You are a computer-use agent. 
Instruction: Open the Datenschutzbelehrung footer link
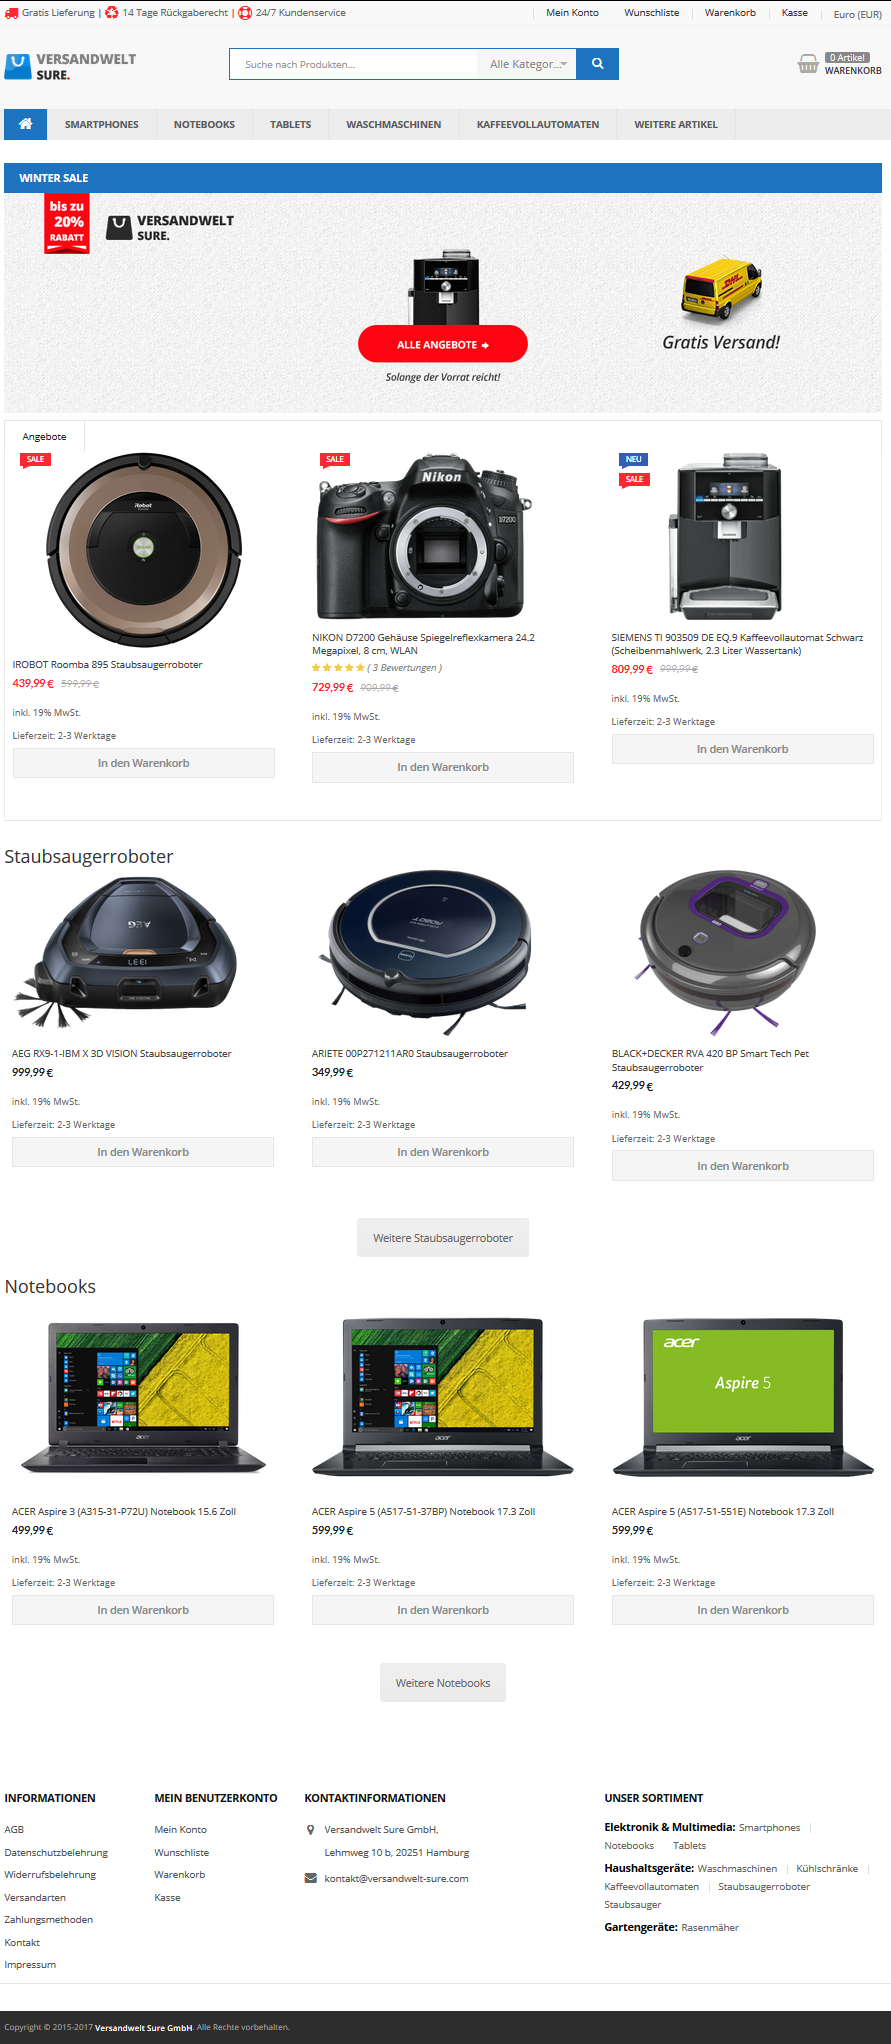point(56,1853)
